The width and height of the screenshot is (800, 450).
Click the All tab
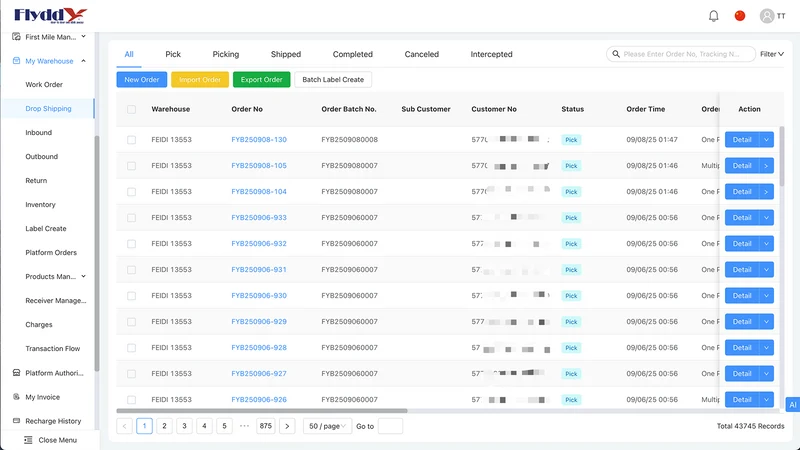[x=129, y=54]
